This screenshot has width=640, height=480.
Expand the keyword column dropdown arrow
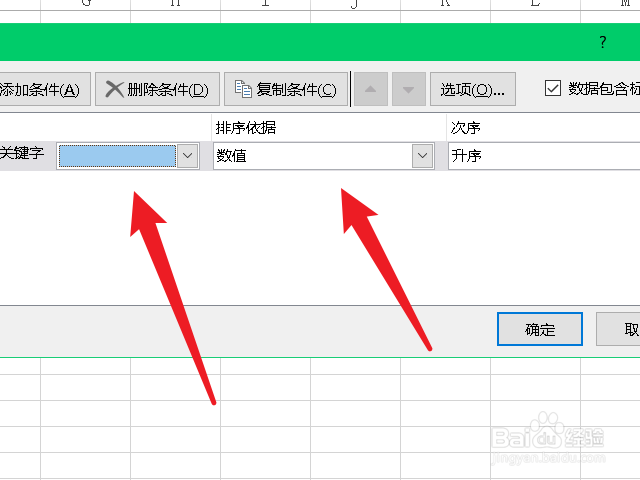pos(188,156)
